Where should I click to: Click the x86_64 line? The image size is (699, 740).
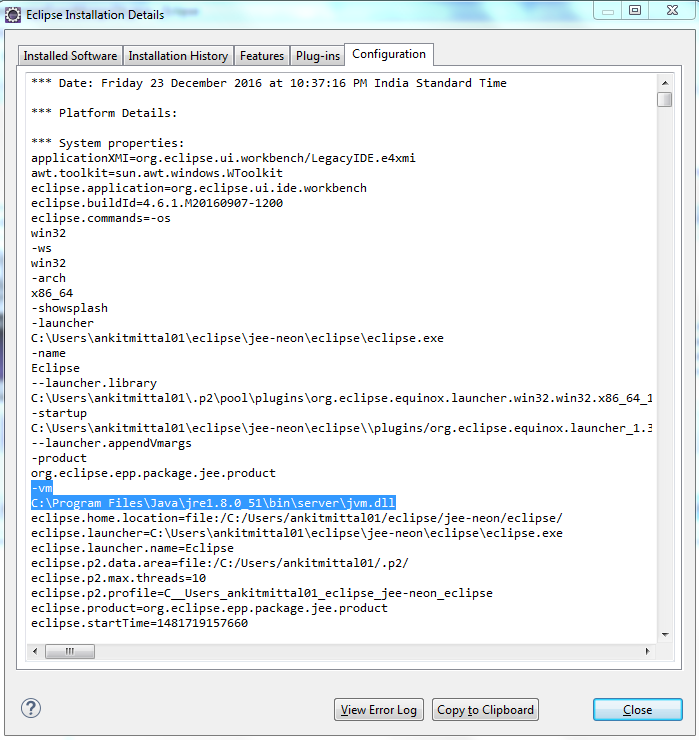tap(52, 293)
